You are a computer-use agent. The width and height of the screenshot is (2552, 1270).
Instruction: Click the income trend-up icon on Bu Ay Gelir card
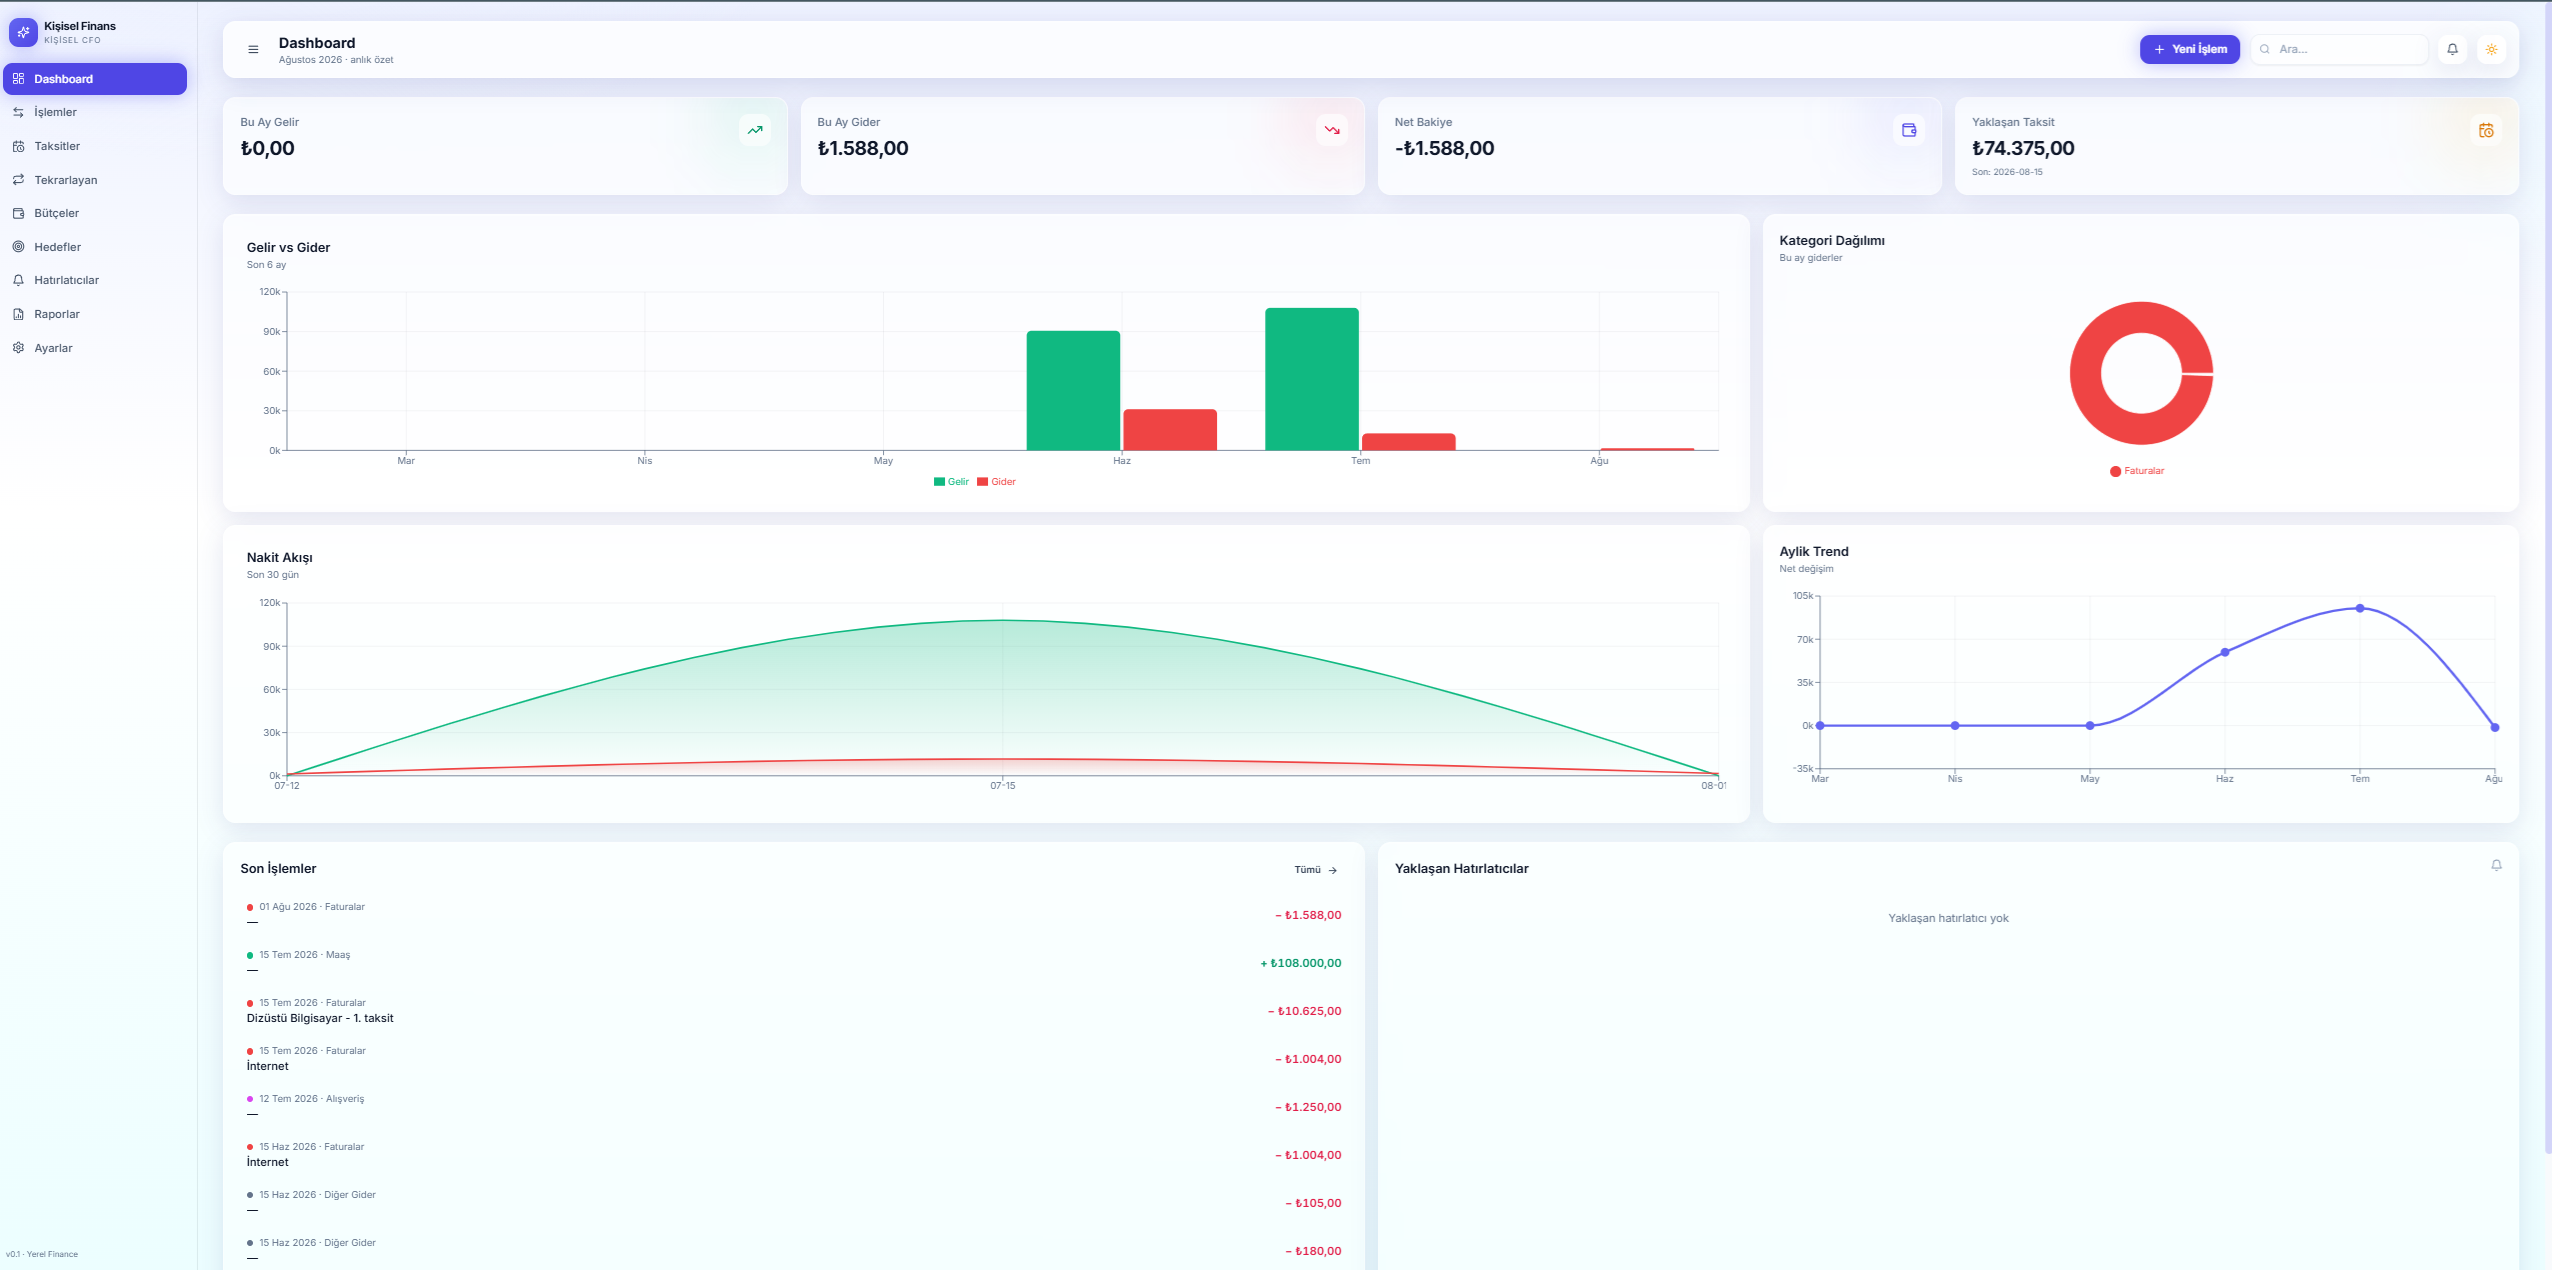(755, 130)
